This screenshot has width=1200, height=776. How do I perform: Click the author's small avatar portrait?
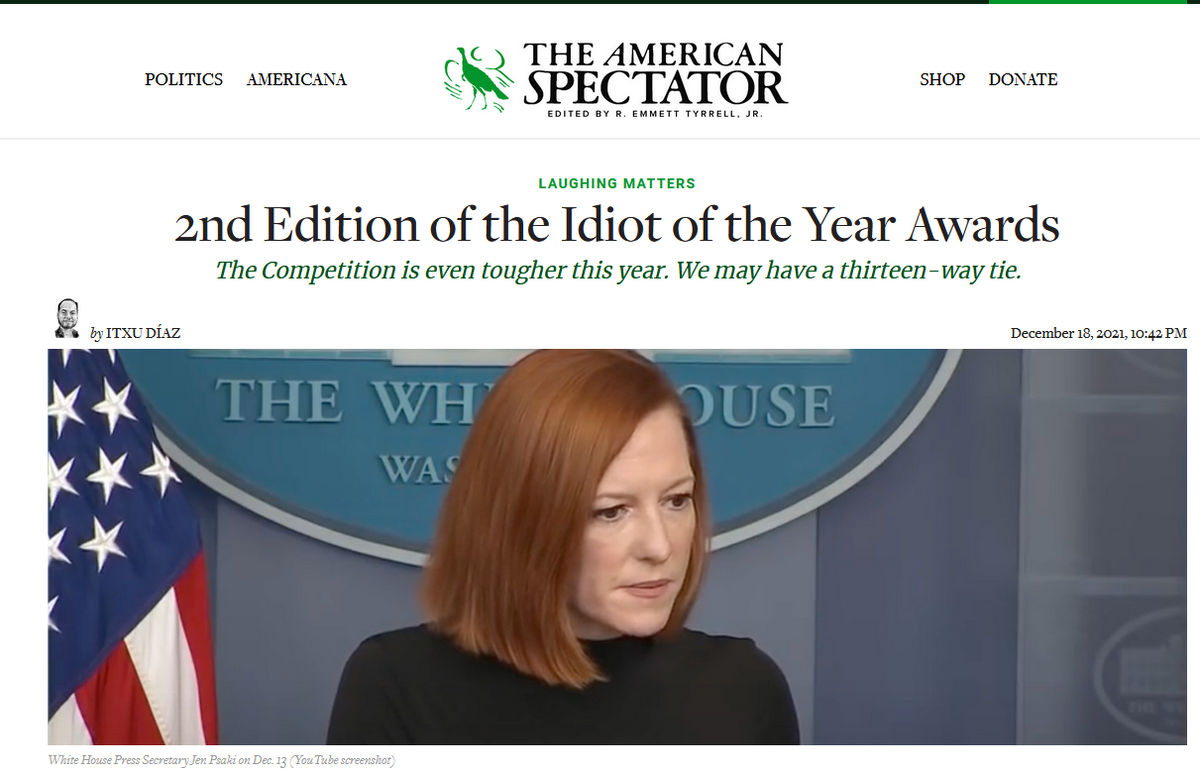point(67,318)
